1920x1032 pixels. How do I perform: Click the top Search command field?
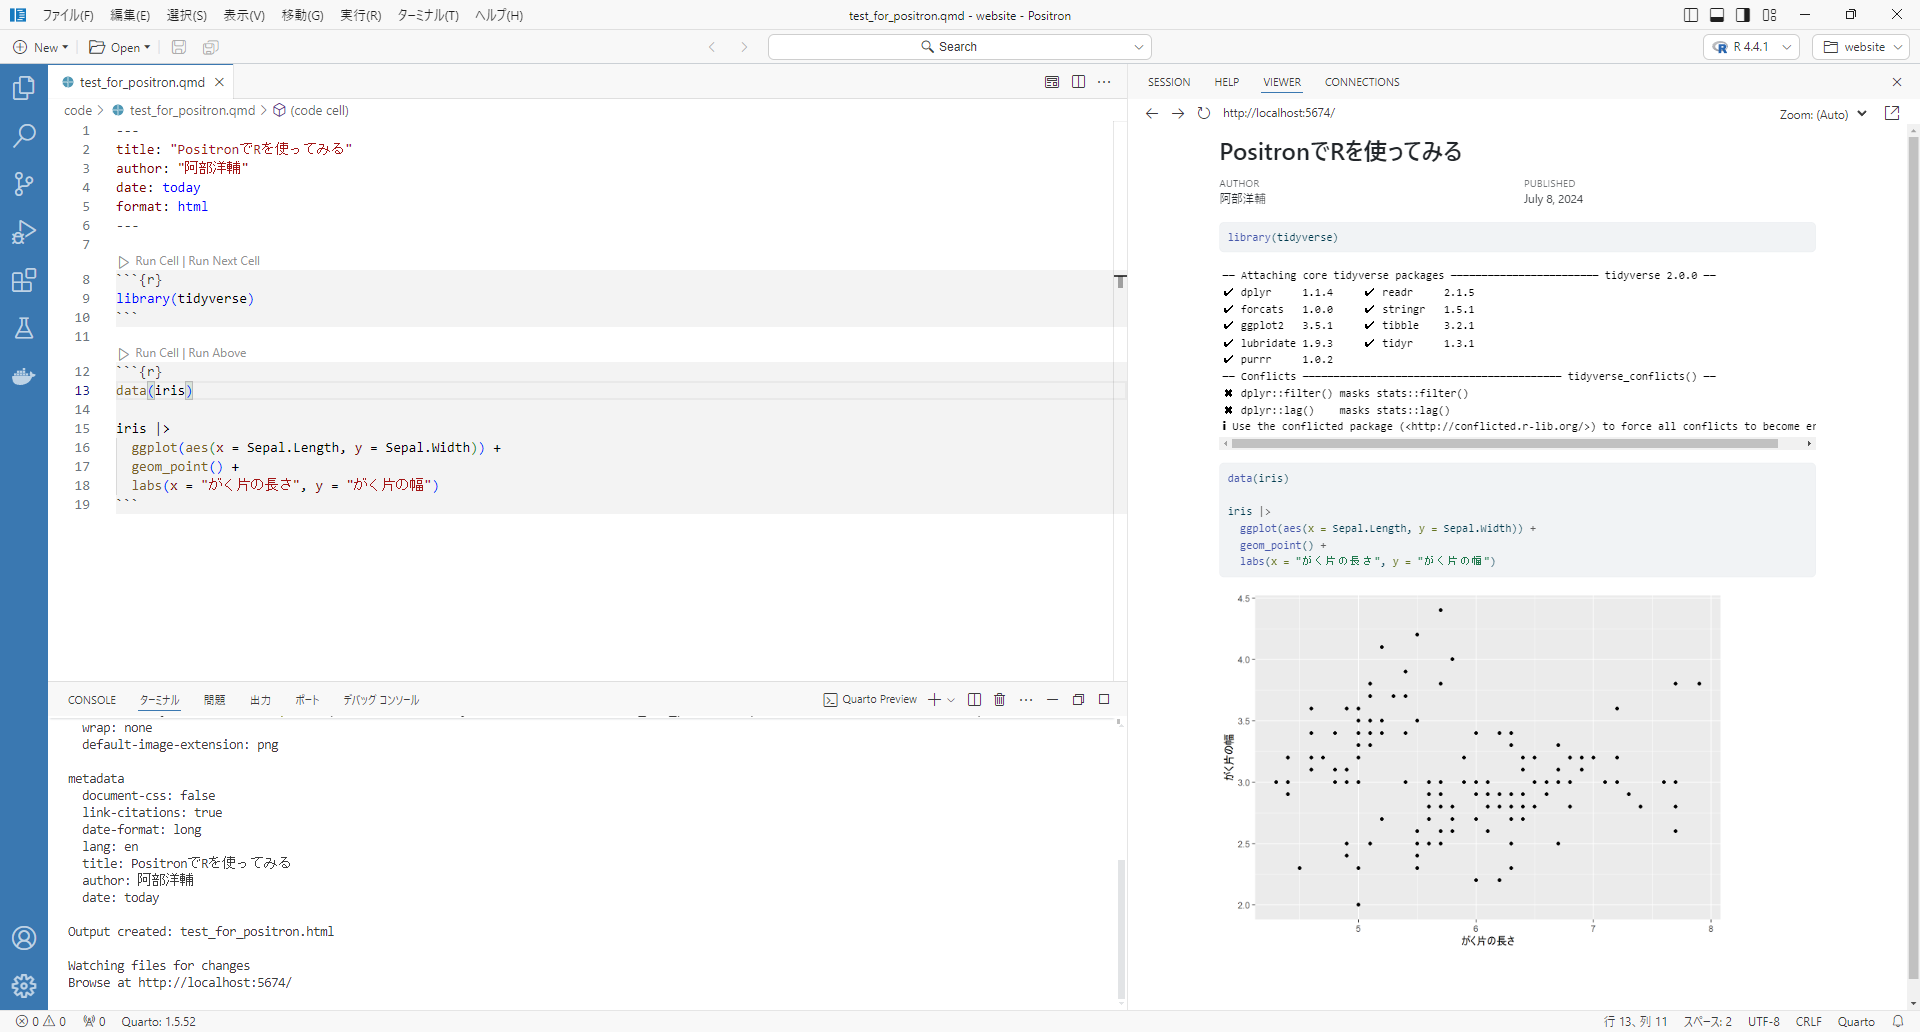point(958,47)
